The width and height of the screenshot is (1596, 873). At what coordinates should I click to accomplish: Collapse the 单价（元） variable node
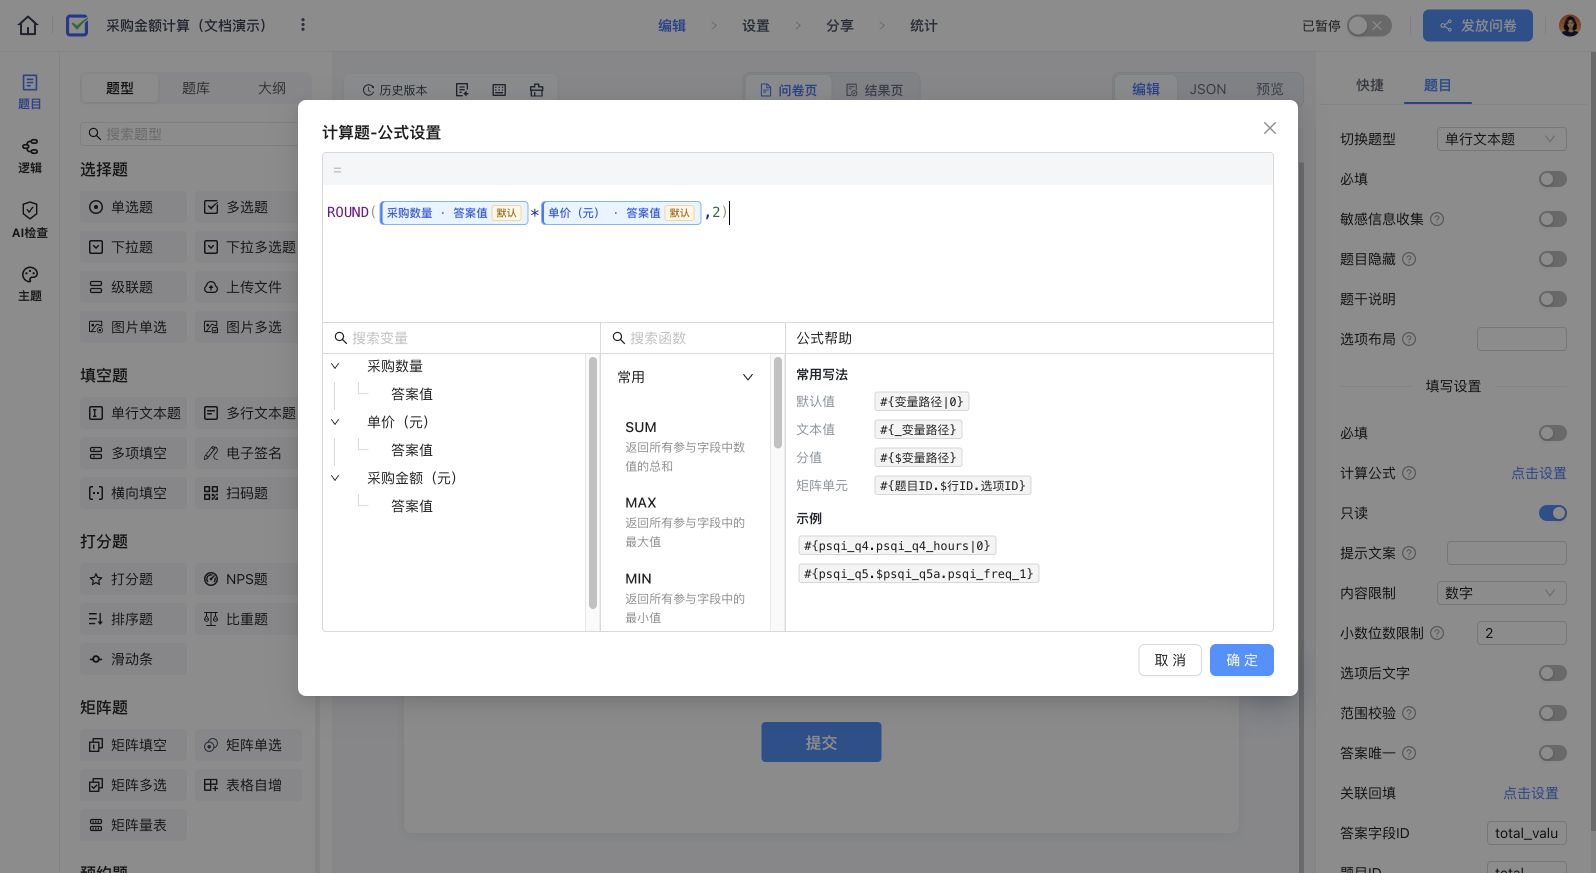click(x=335, y=422)
